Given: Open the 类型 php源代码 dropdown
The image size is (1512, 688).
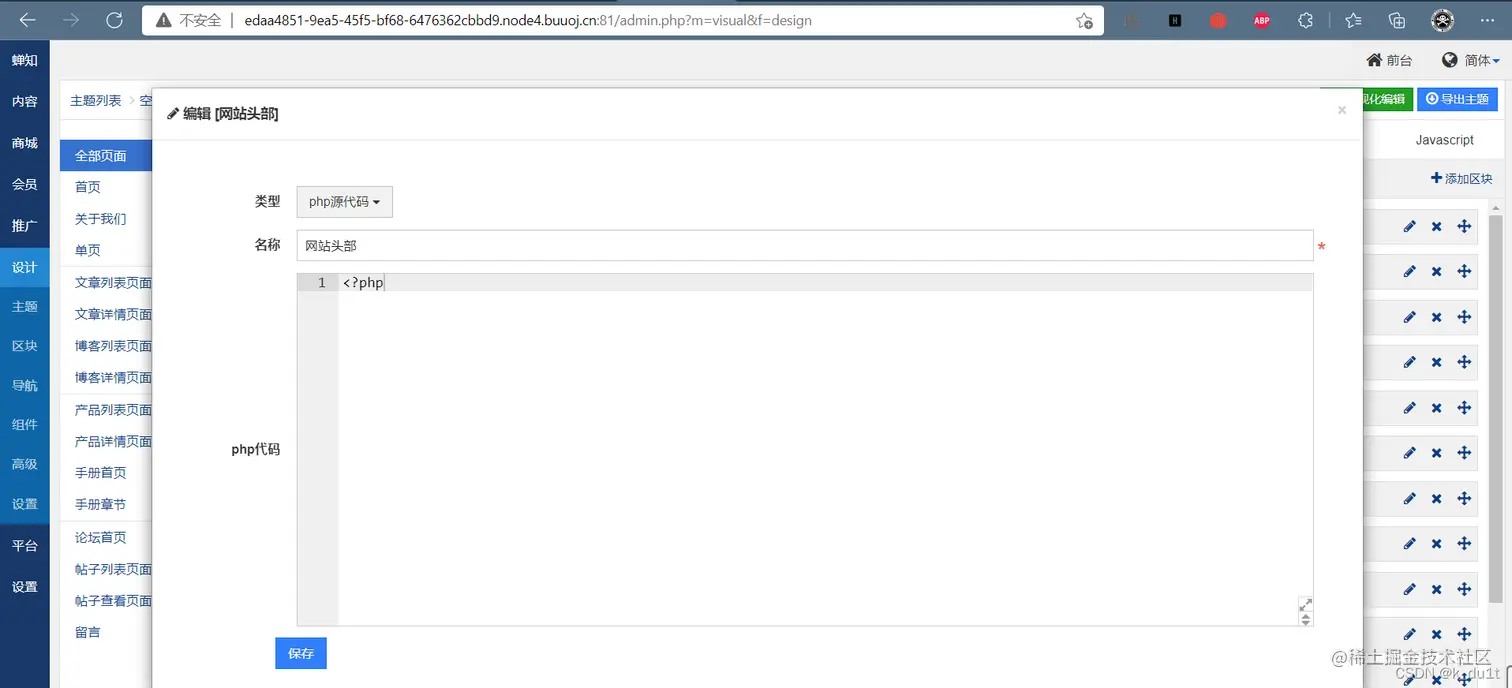Looking at the screenshot, I should 345,201.
